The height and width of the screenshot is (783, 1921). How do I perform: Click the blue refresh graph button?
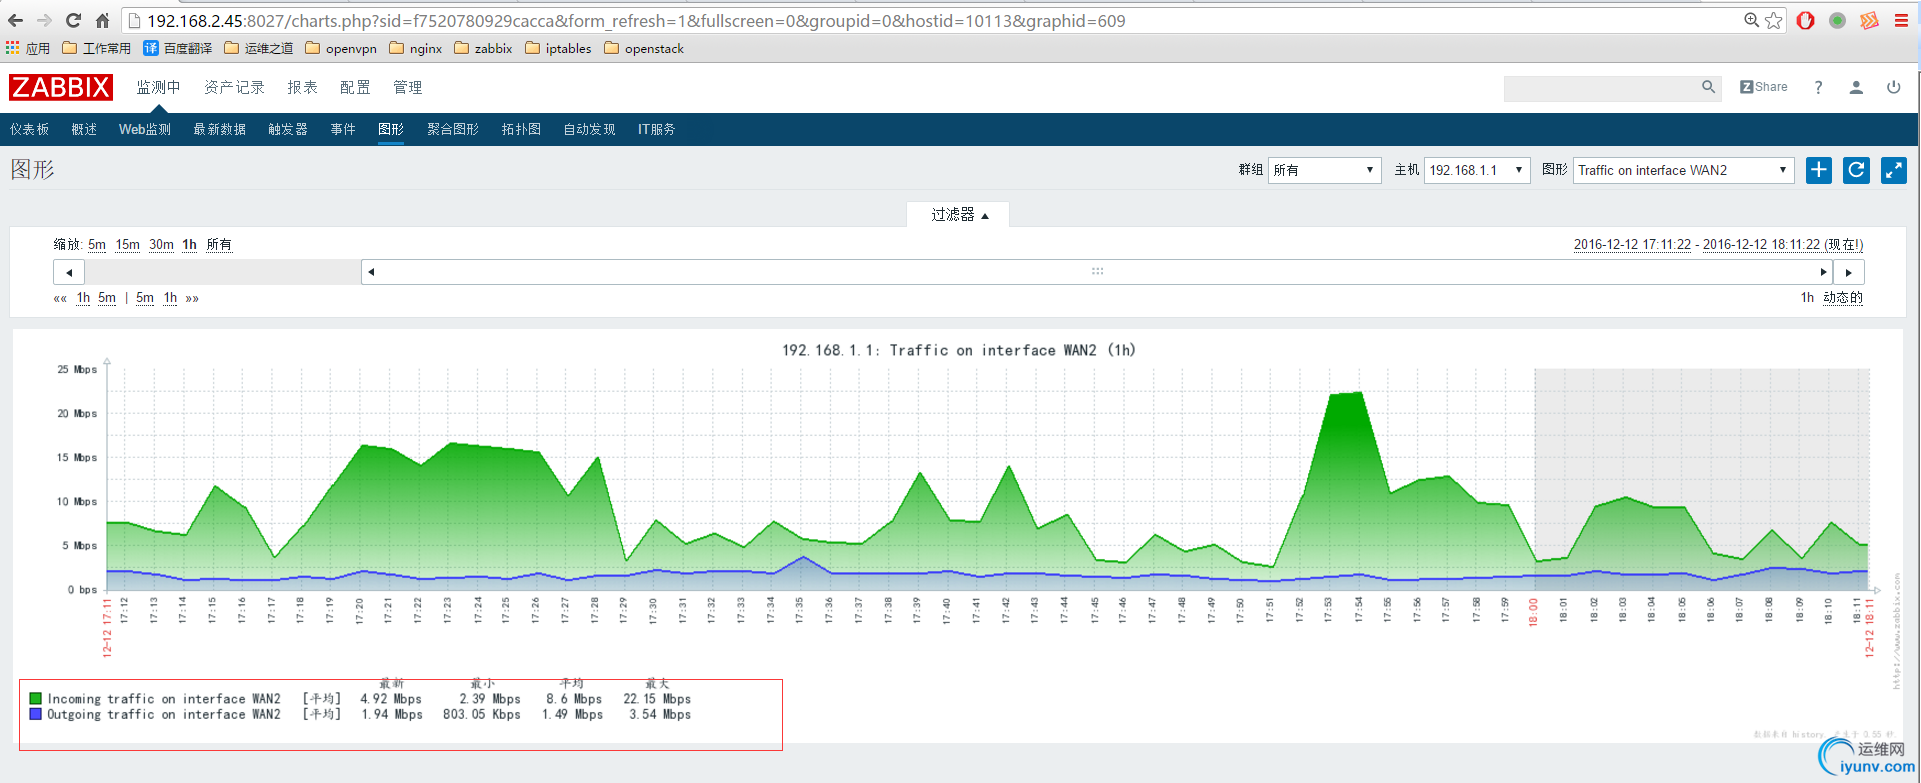1856,170
